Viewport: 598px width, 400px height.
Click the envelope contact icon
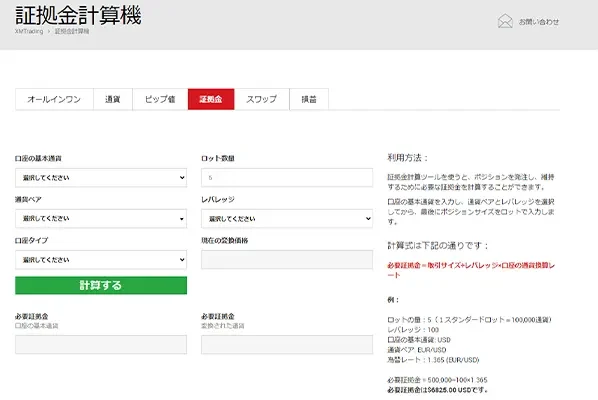[x=505, y=21]
